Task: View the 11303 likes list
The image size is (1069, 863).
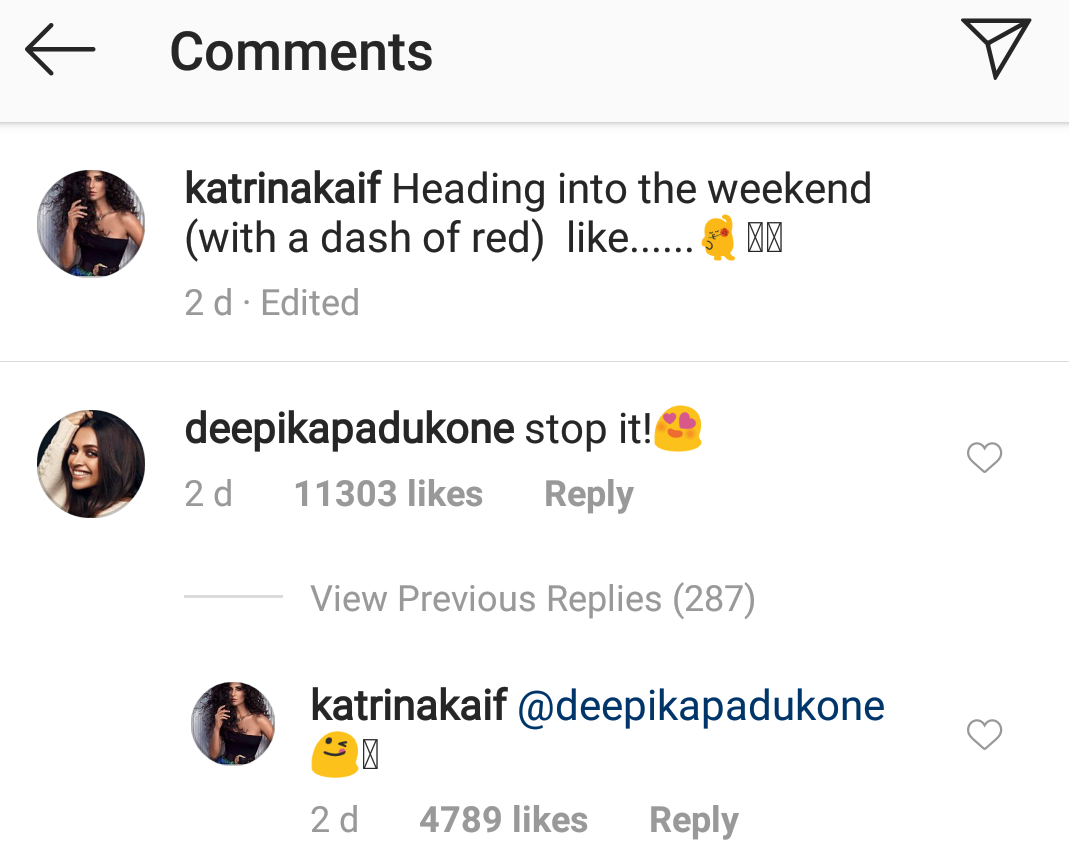Action: click(x=388, y=494)
